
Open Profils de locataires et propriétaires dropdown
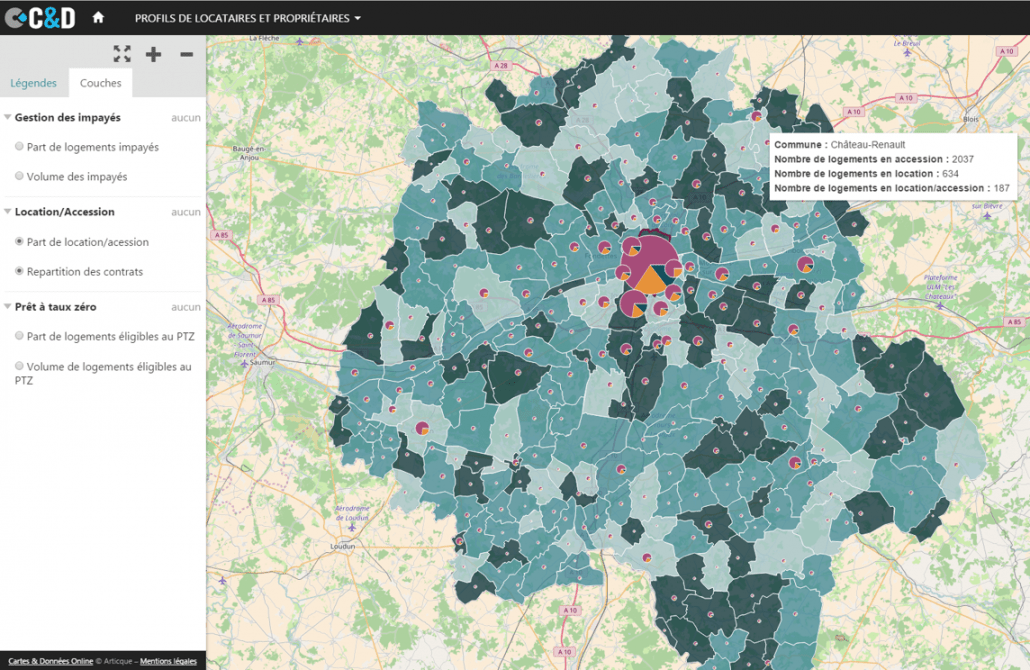[x=248, y=18]
